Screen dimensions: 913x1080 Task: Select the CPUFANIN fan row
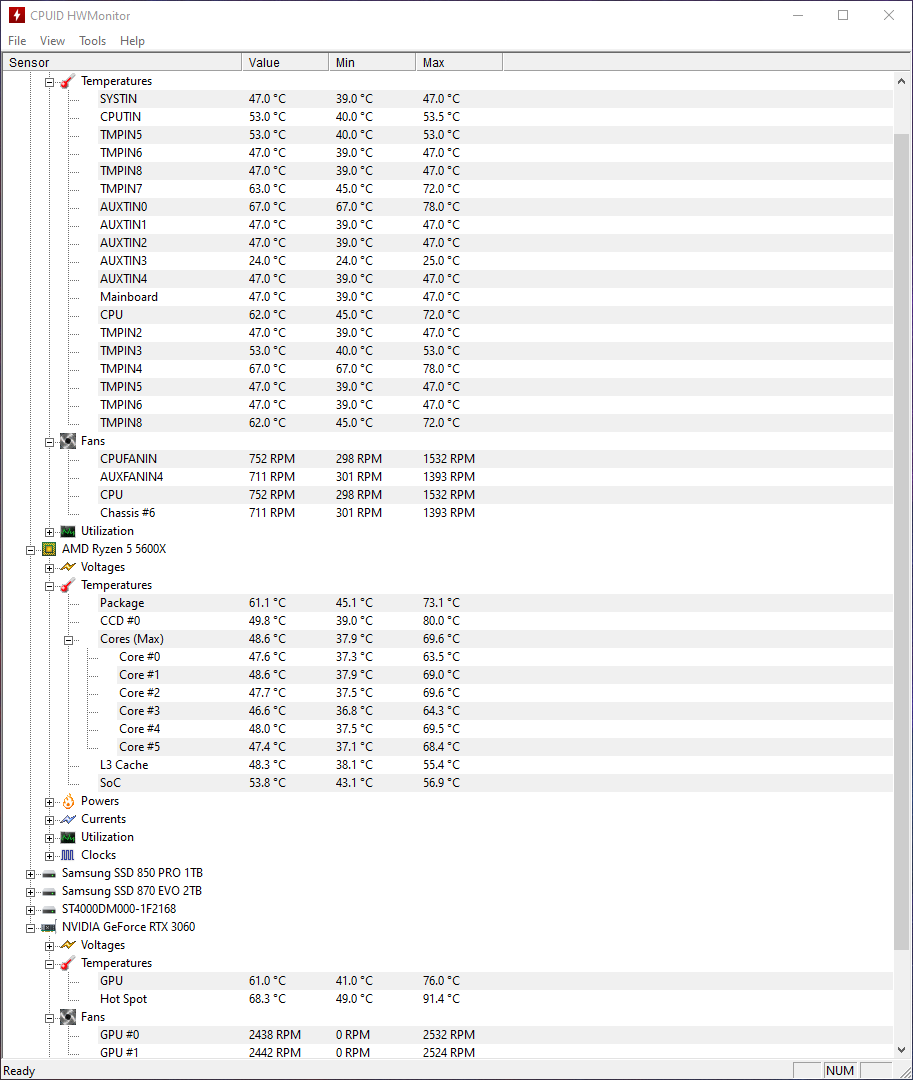[496, 459]
